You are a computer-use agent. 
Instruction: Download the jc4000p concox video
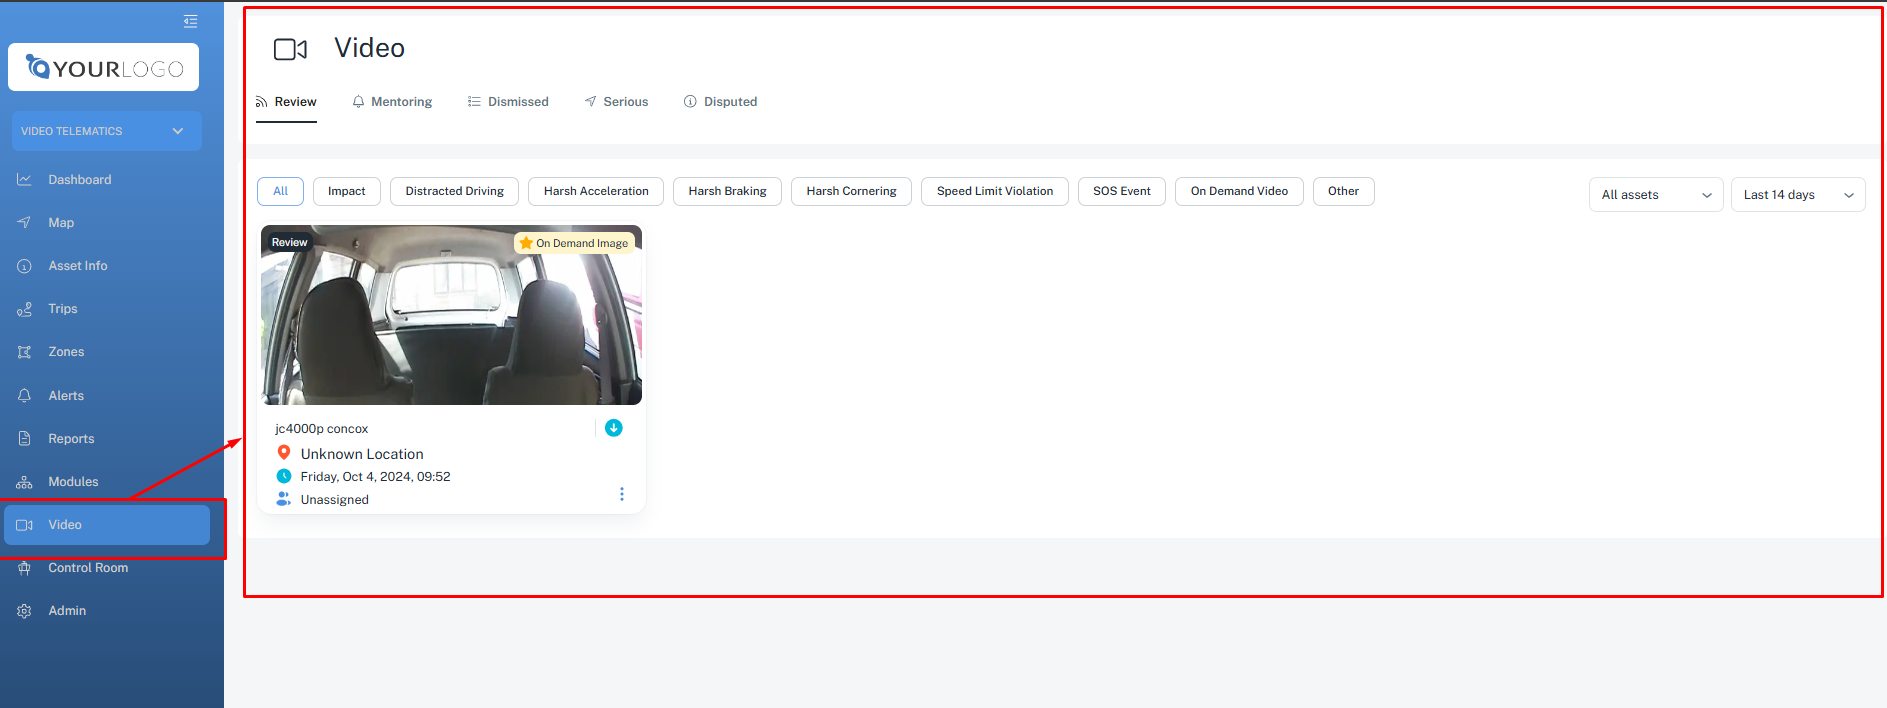click(614, 428)
